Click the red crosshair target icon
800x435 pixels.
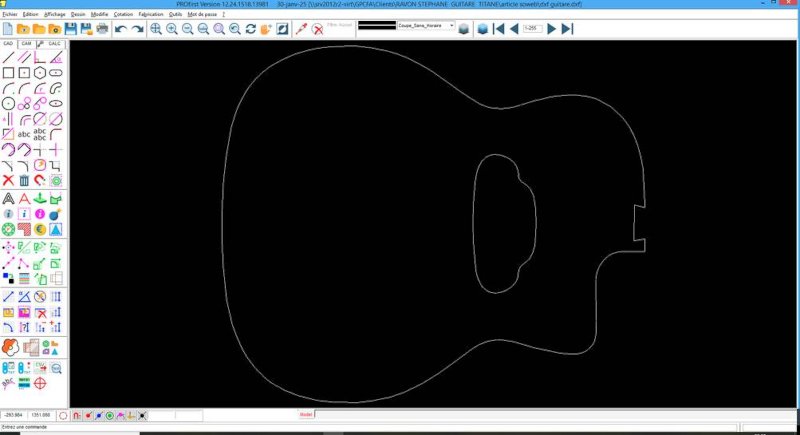coord(40,383)
